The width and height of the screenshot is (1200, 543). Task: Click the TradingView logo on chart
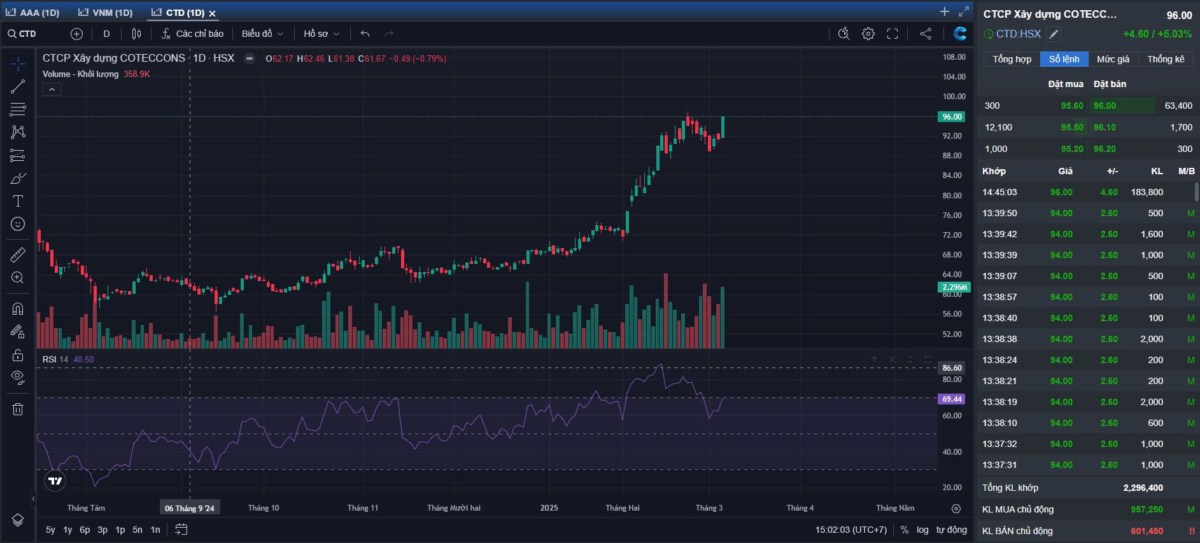coord(55,481)
